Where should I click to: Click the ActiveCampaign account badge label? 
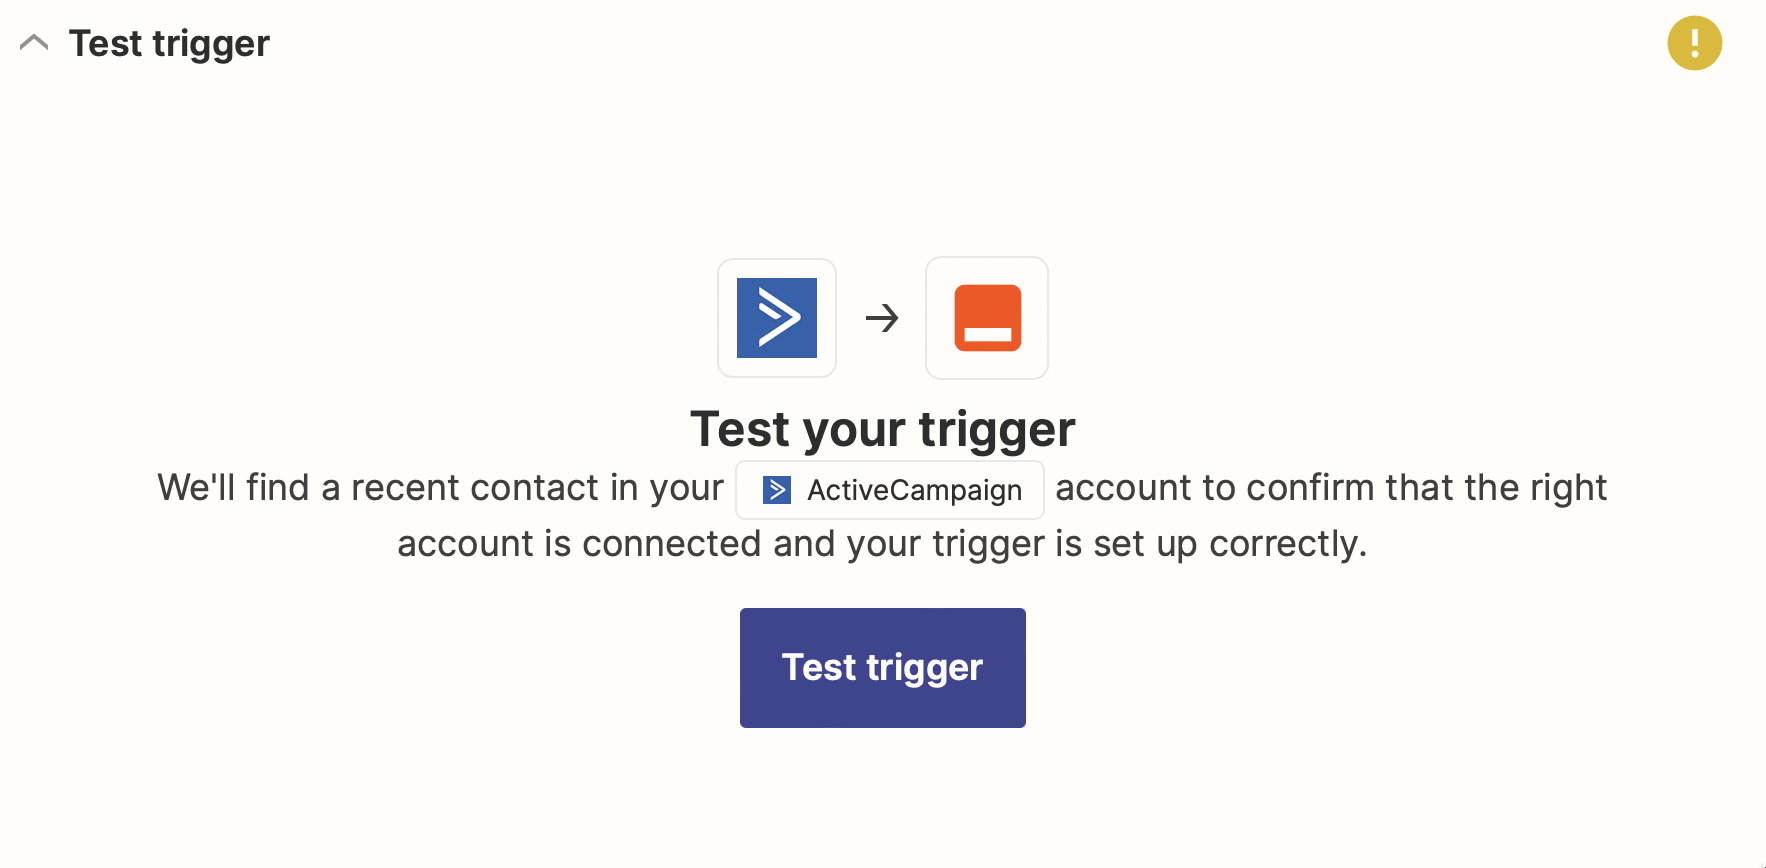point(914,490)
